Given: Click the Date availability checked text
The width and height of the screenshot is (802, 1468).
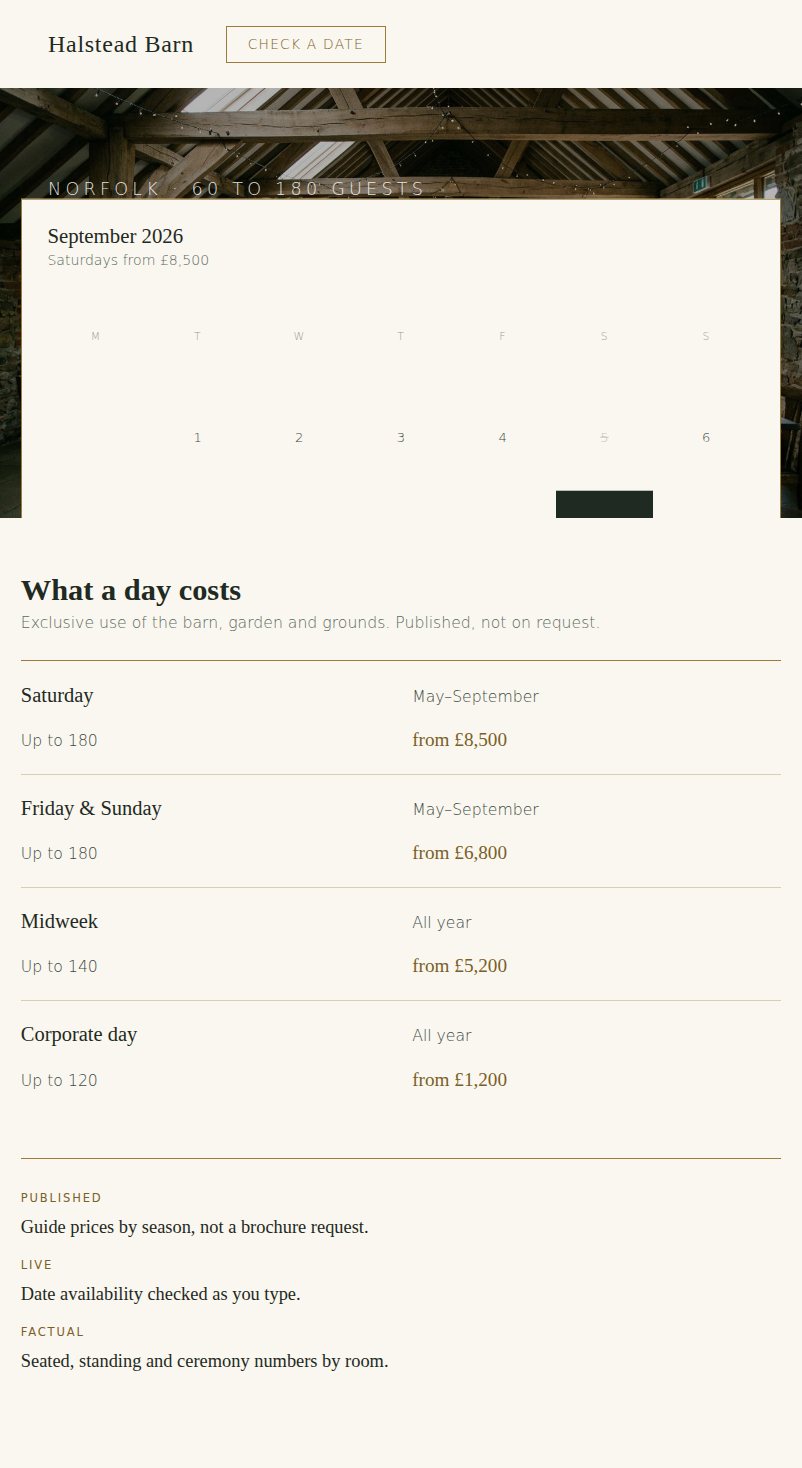Looking at the screenshot, I should tap(161, 1294).
